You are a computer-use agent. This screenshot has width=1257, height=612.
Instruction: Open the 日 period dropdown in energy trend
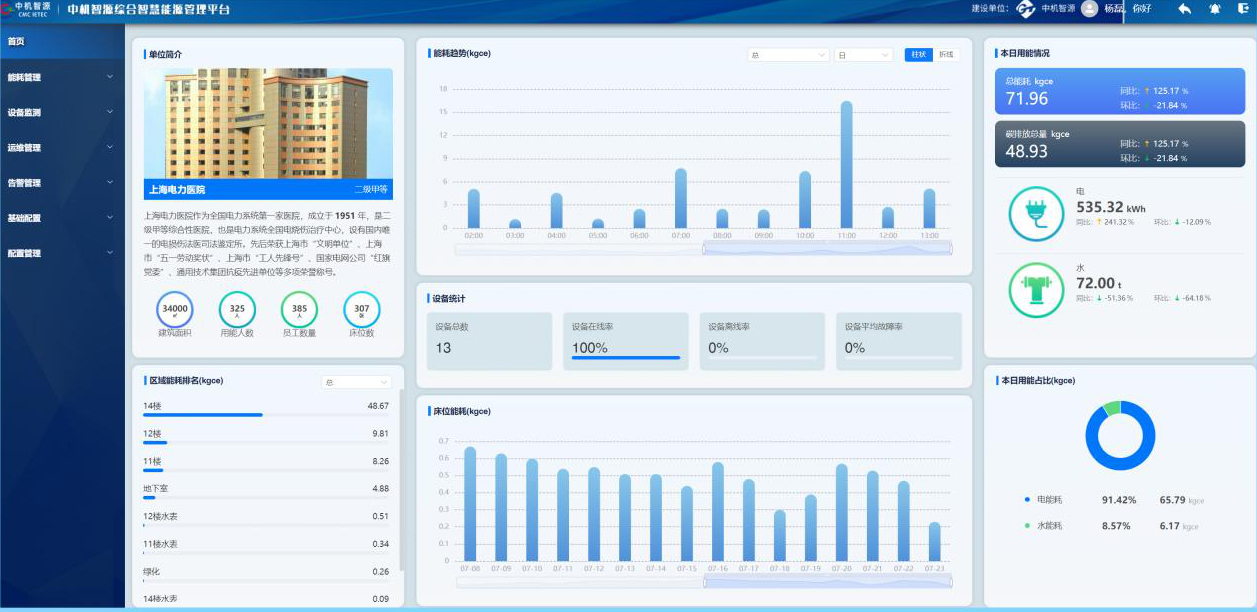click(863, 55)
